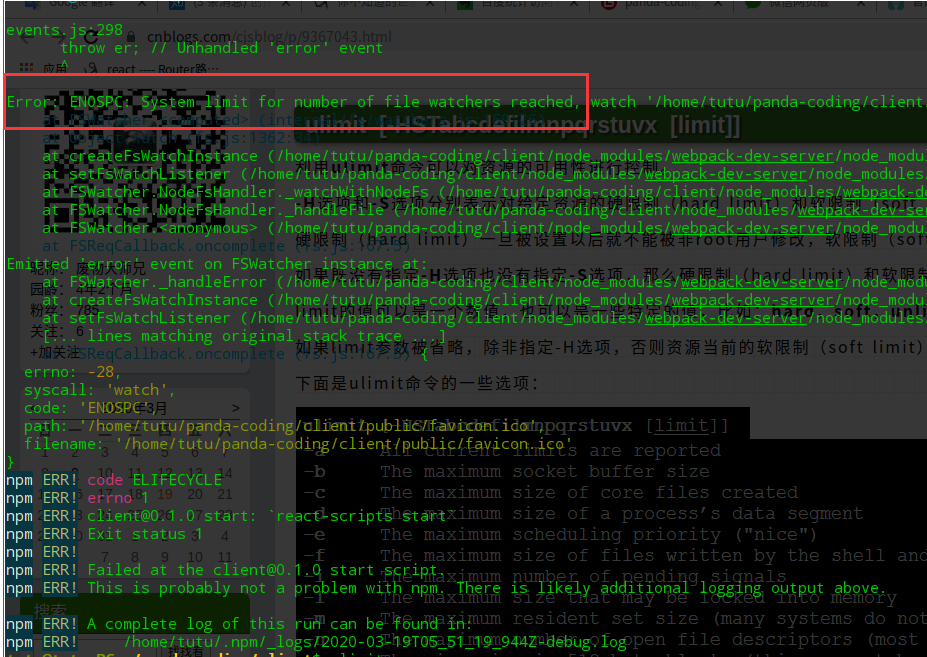This screenshot has width=927, height=657.
Task: Open the 应用 apps bookmark label
Action: [55, 69]
